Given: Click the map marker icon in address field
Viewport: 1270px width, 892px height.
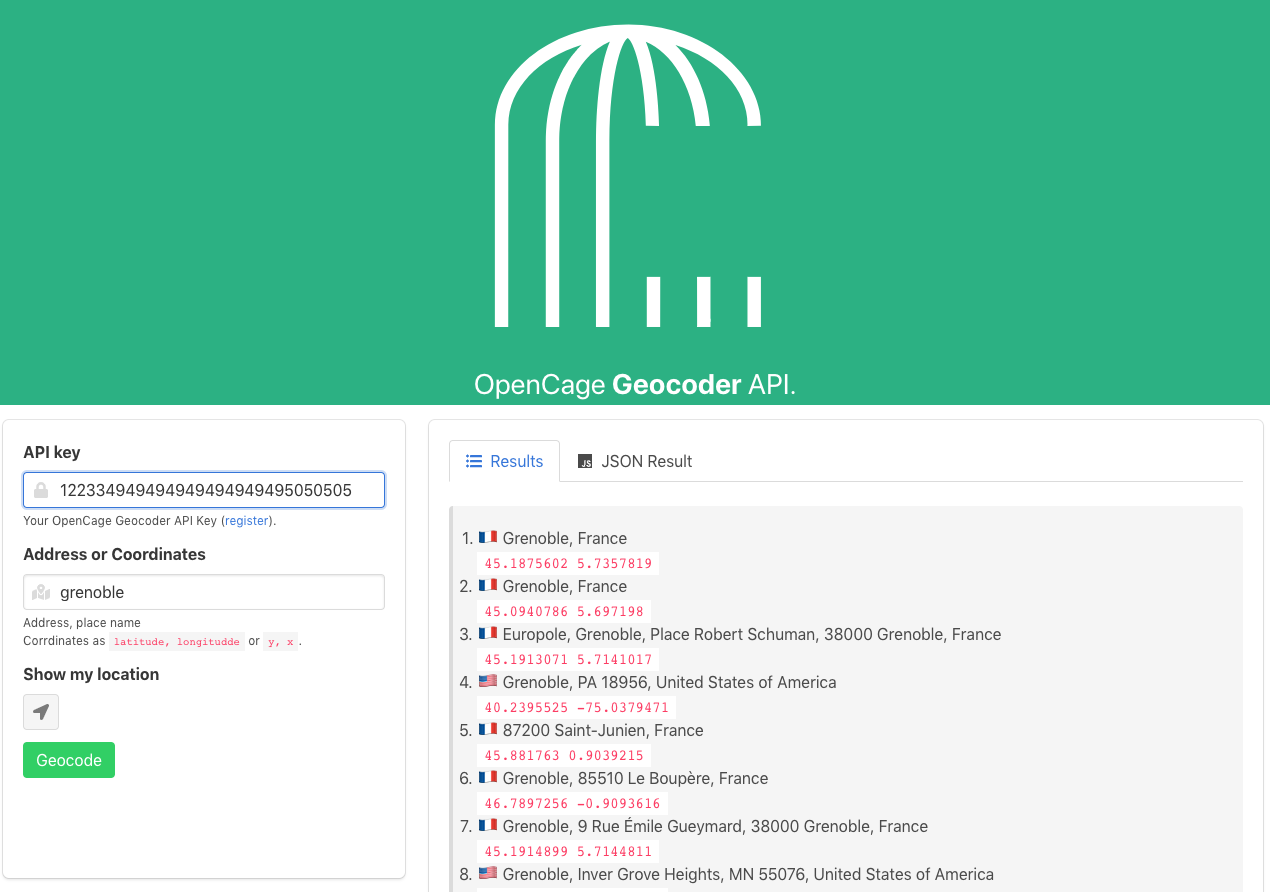Looking at the screenshot, I should [x=41, y=592].
